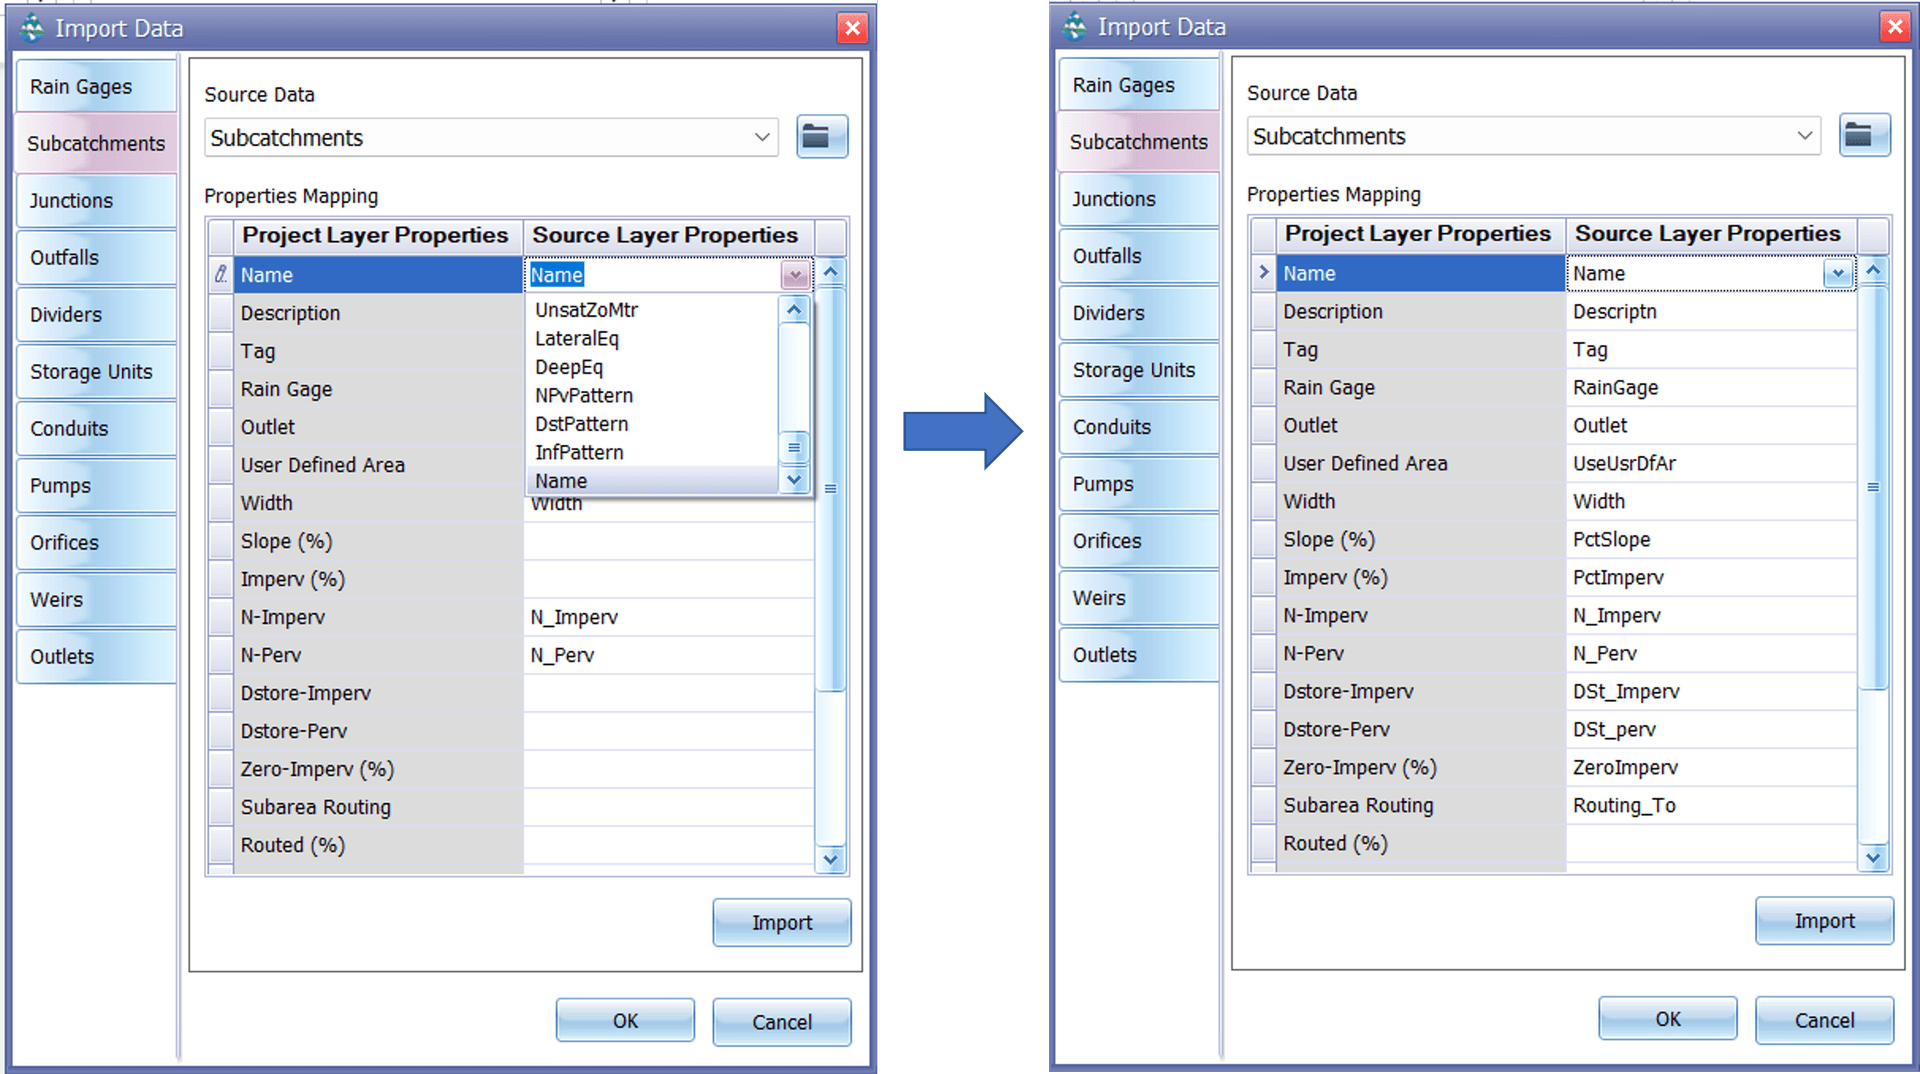Viewport: 1920px width, 1074px height.
Task: Click the Import button
Action: point(782,922)
